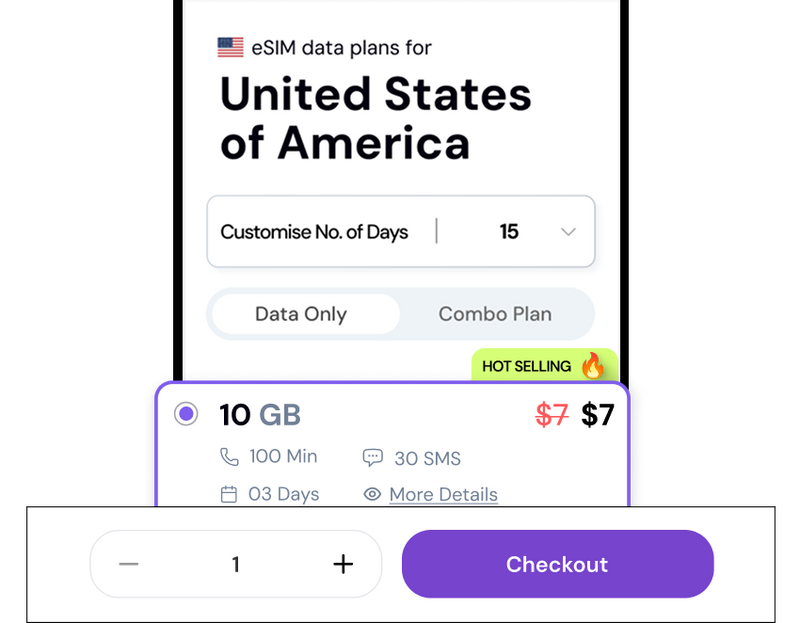Open the Customise No. of Days selector
This screenshot has height=623, width=800.
tap(314, 232)
